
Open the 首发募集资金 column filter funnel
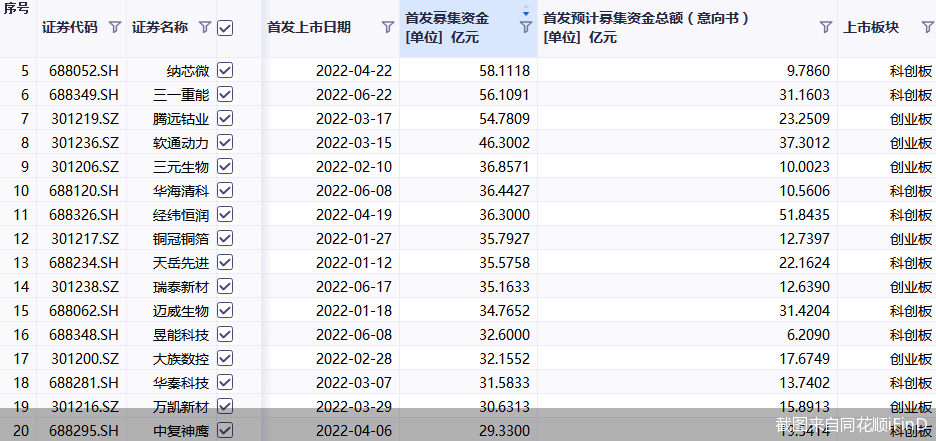(x=526, y=29)
